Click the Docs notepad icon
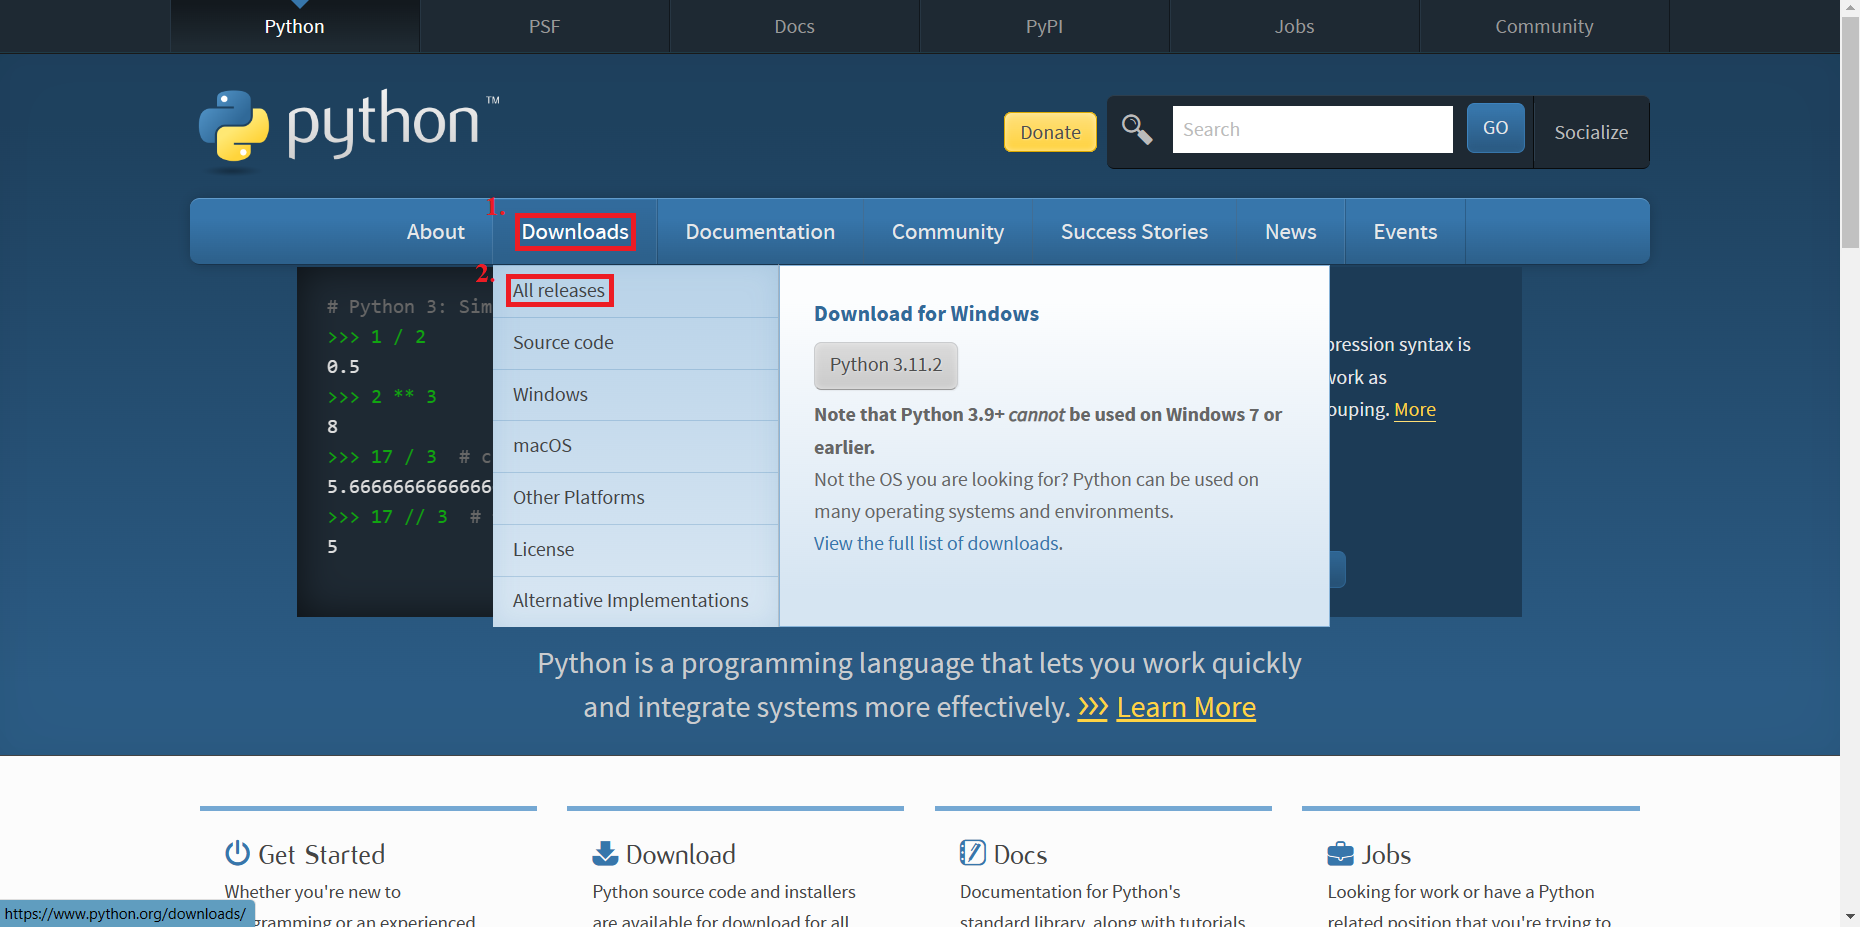 [972, 853]
